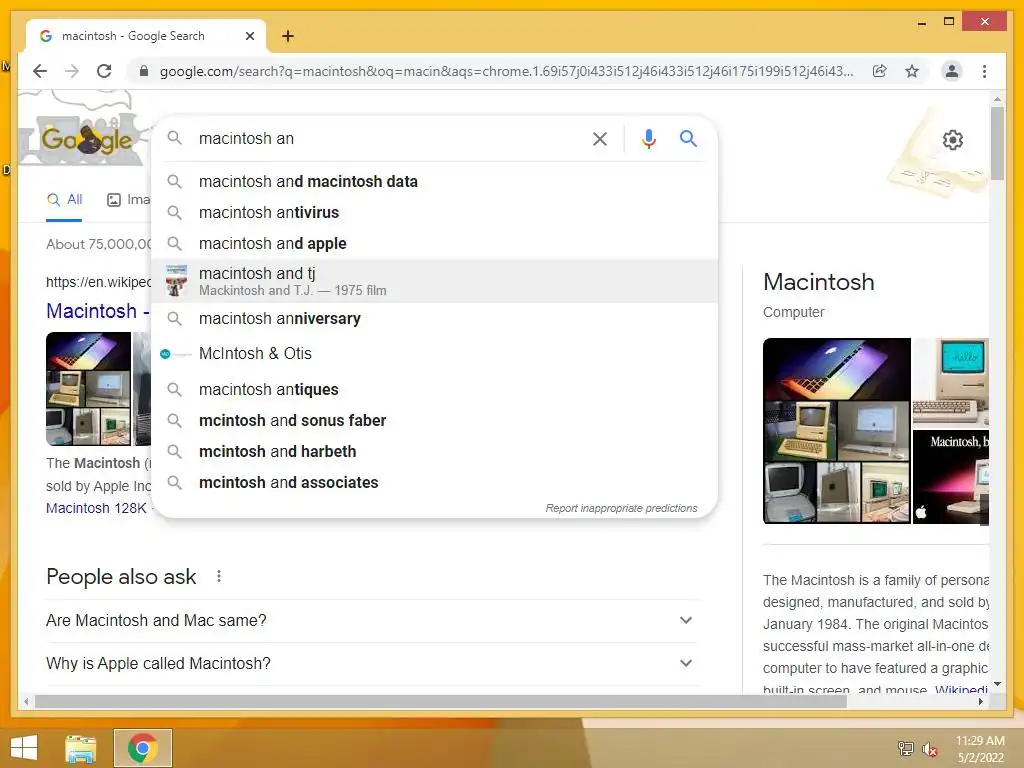Screen dimensions: 1024x768
Task: Select suggestion 'McIntosh & Otis'
Action: 434,353
